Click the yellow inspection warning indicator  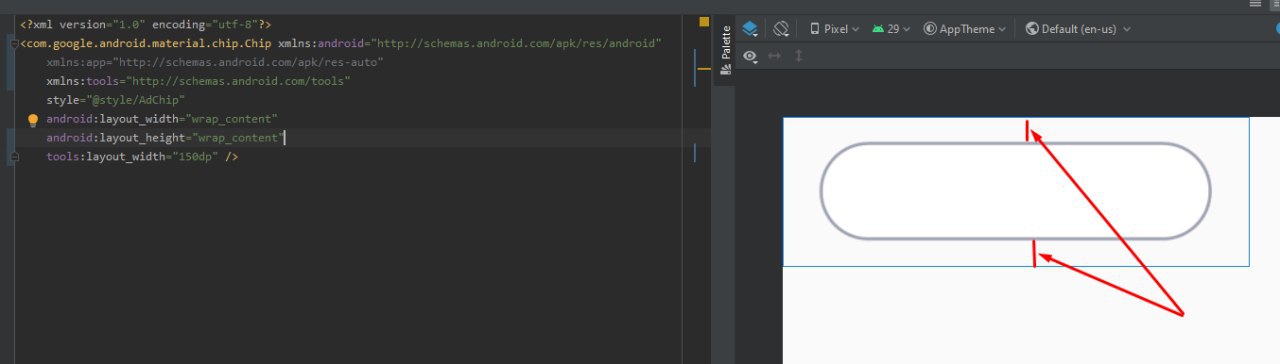click(x=704, y=22)
